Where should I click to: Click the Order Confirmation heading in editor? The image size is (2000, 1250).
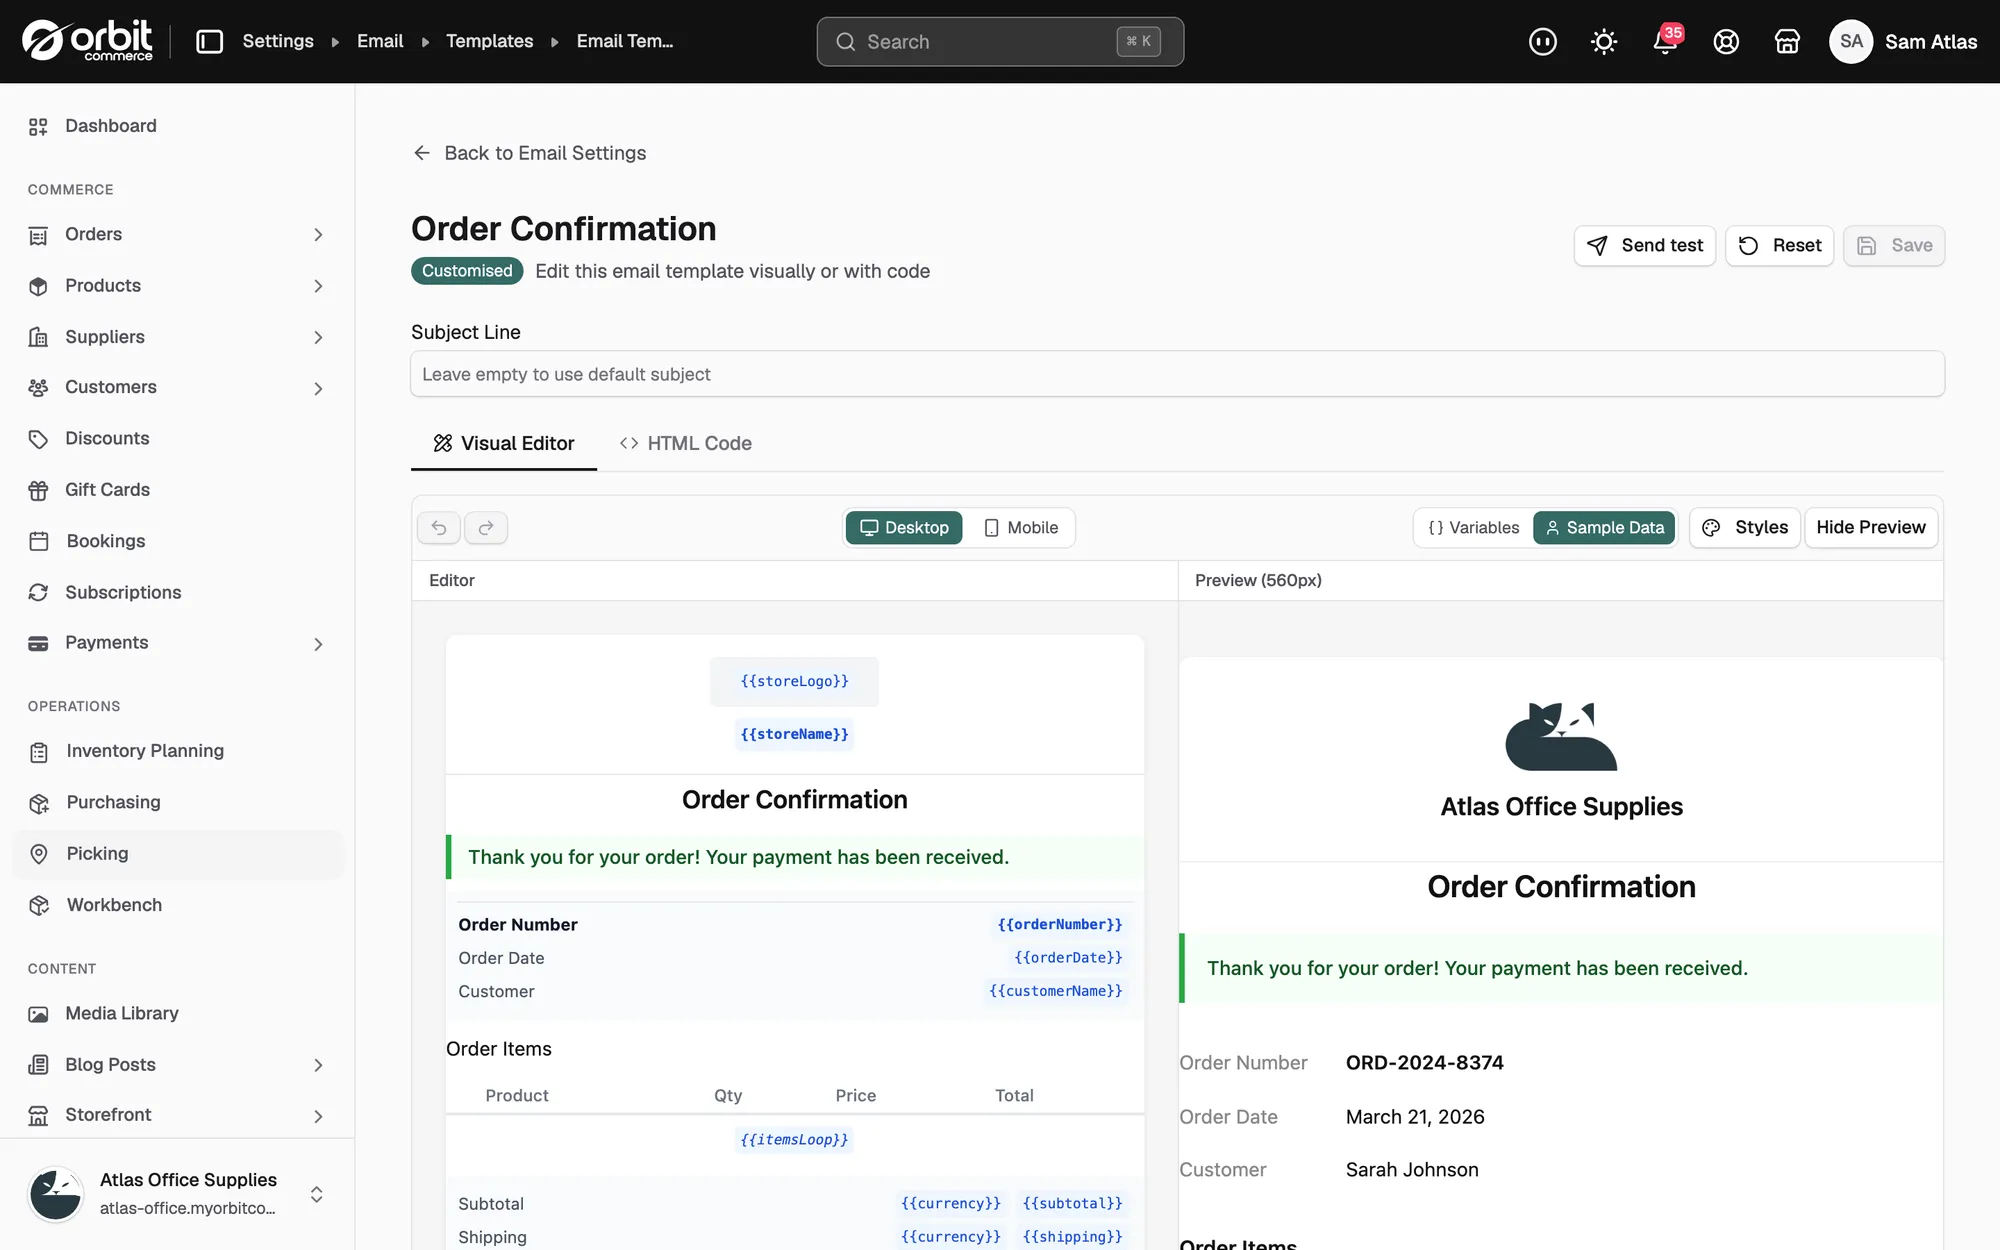point(794,799)
